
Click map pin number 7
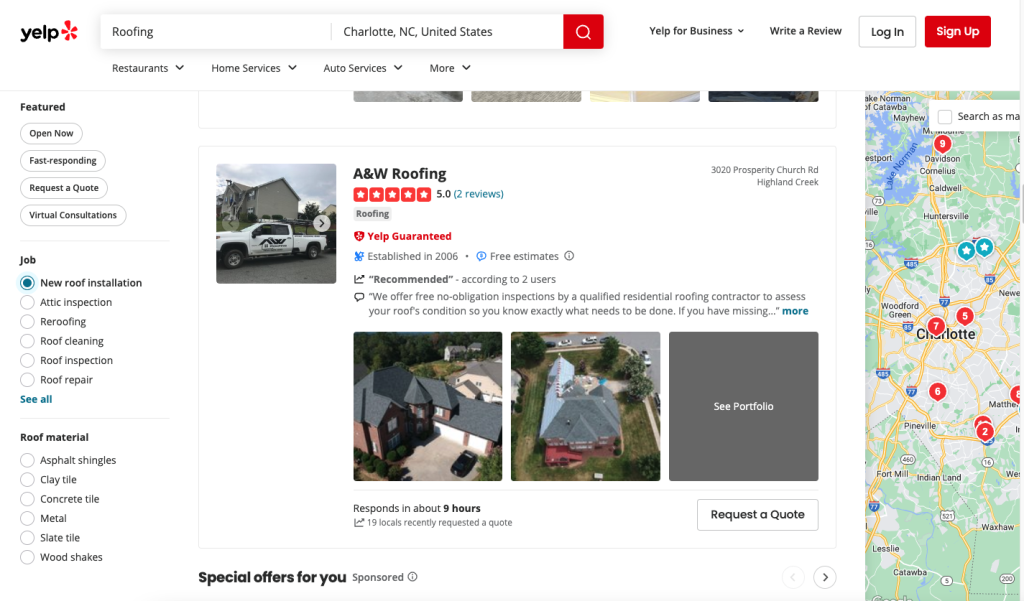click(936, 326)
